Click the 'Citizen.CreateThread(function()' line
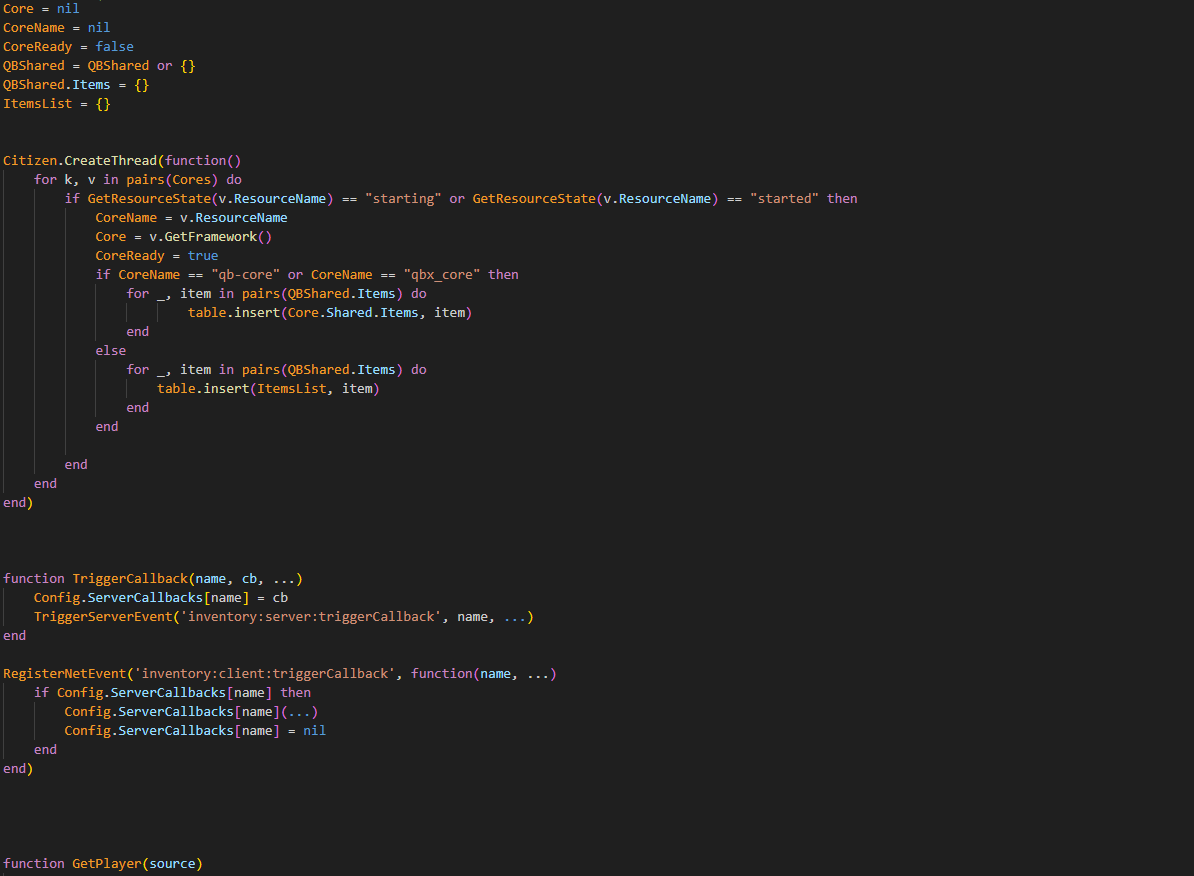Image resolution: width=1194 pixels, height=876 pixels. coord(122,161)
